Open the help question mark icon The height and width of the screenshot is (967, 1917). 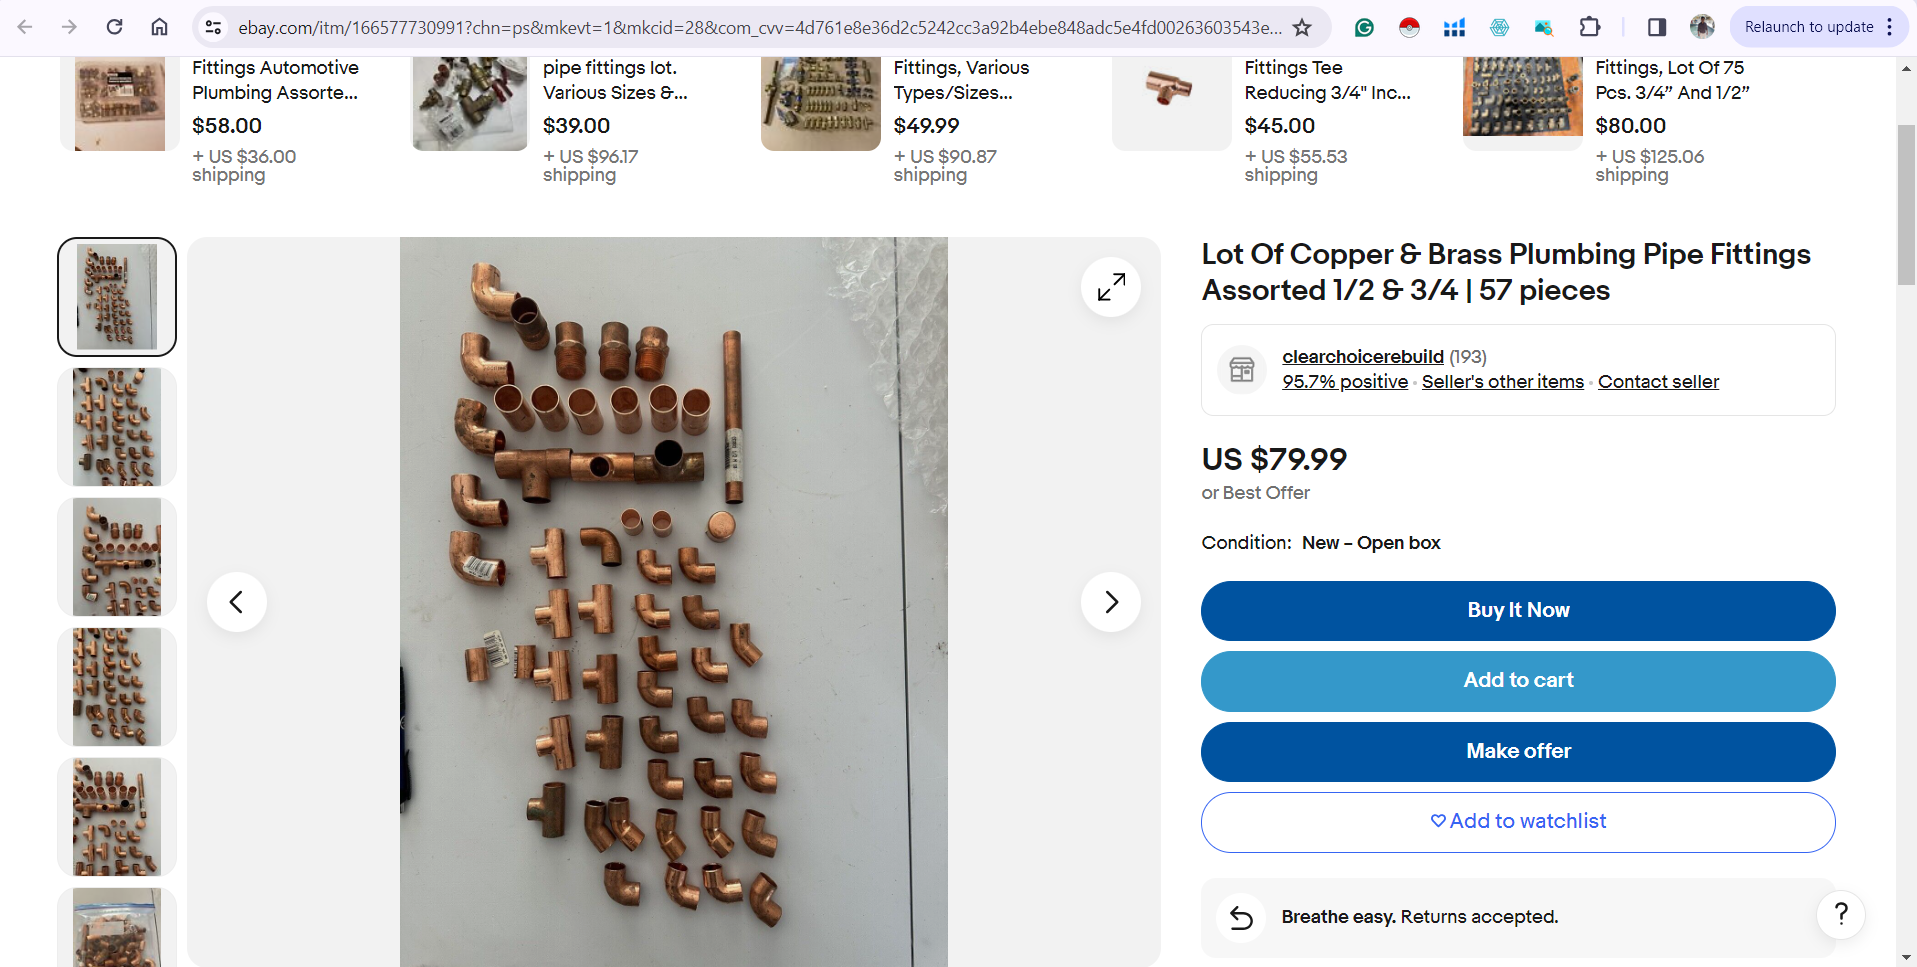tap(1842, 913)
